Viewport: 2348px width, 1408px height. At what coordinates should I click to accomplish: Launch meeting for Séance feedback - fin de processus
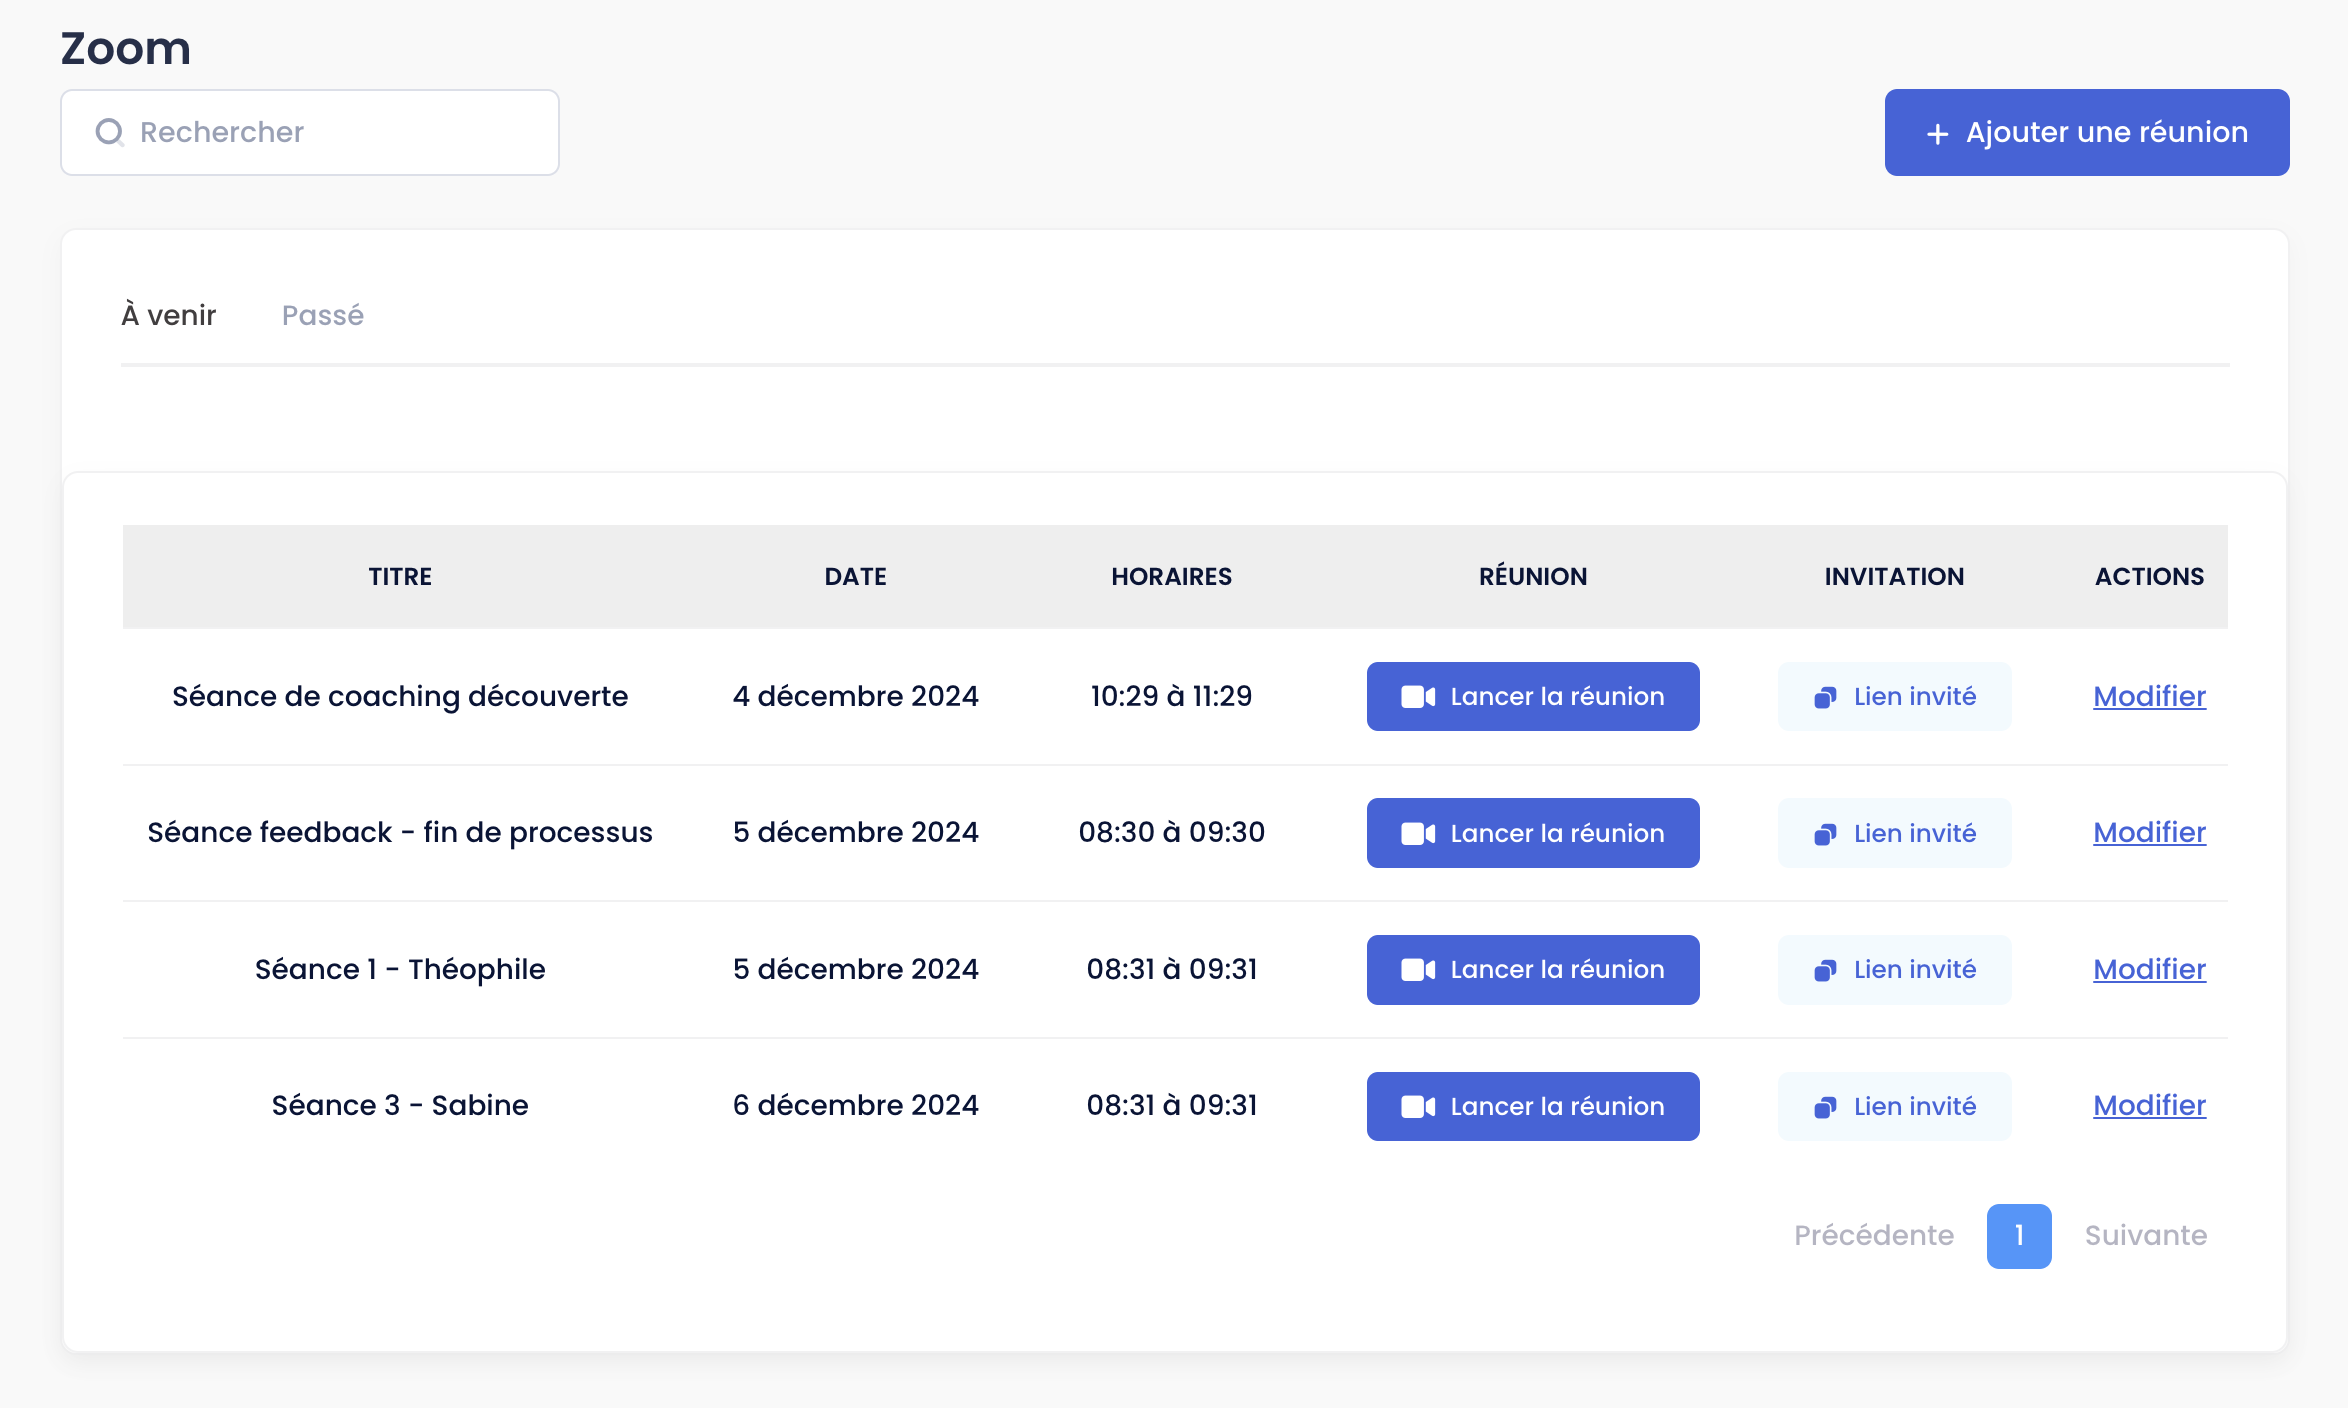[1533, 833]
